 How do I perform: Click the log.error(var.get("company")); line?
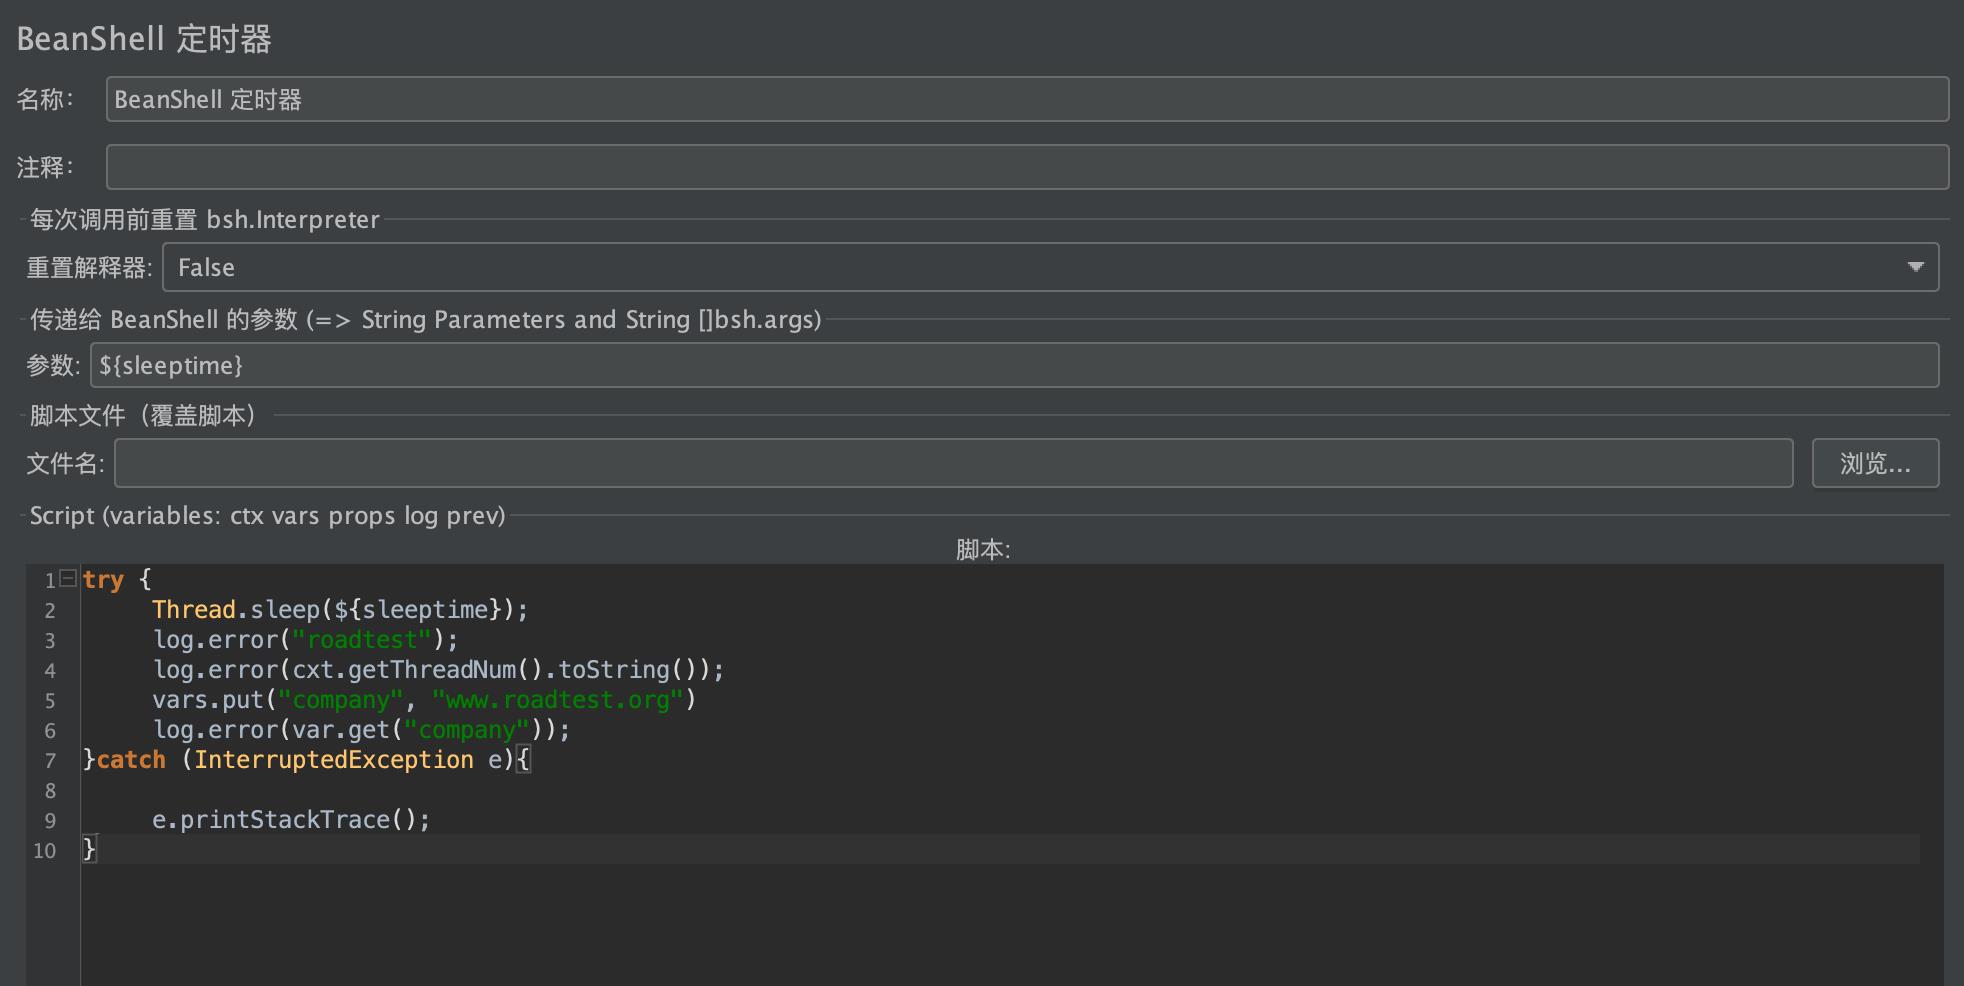click(x=361, y=729)
